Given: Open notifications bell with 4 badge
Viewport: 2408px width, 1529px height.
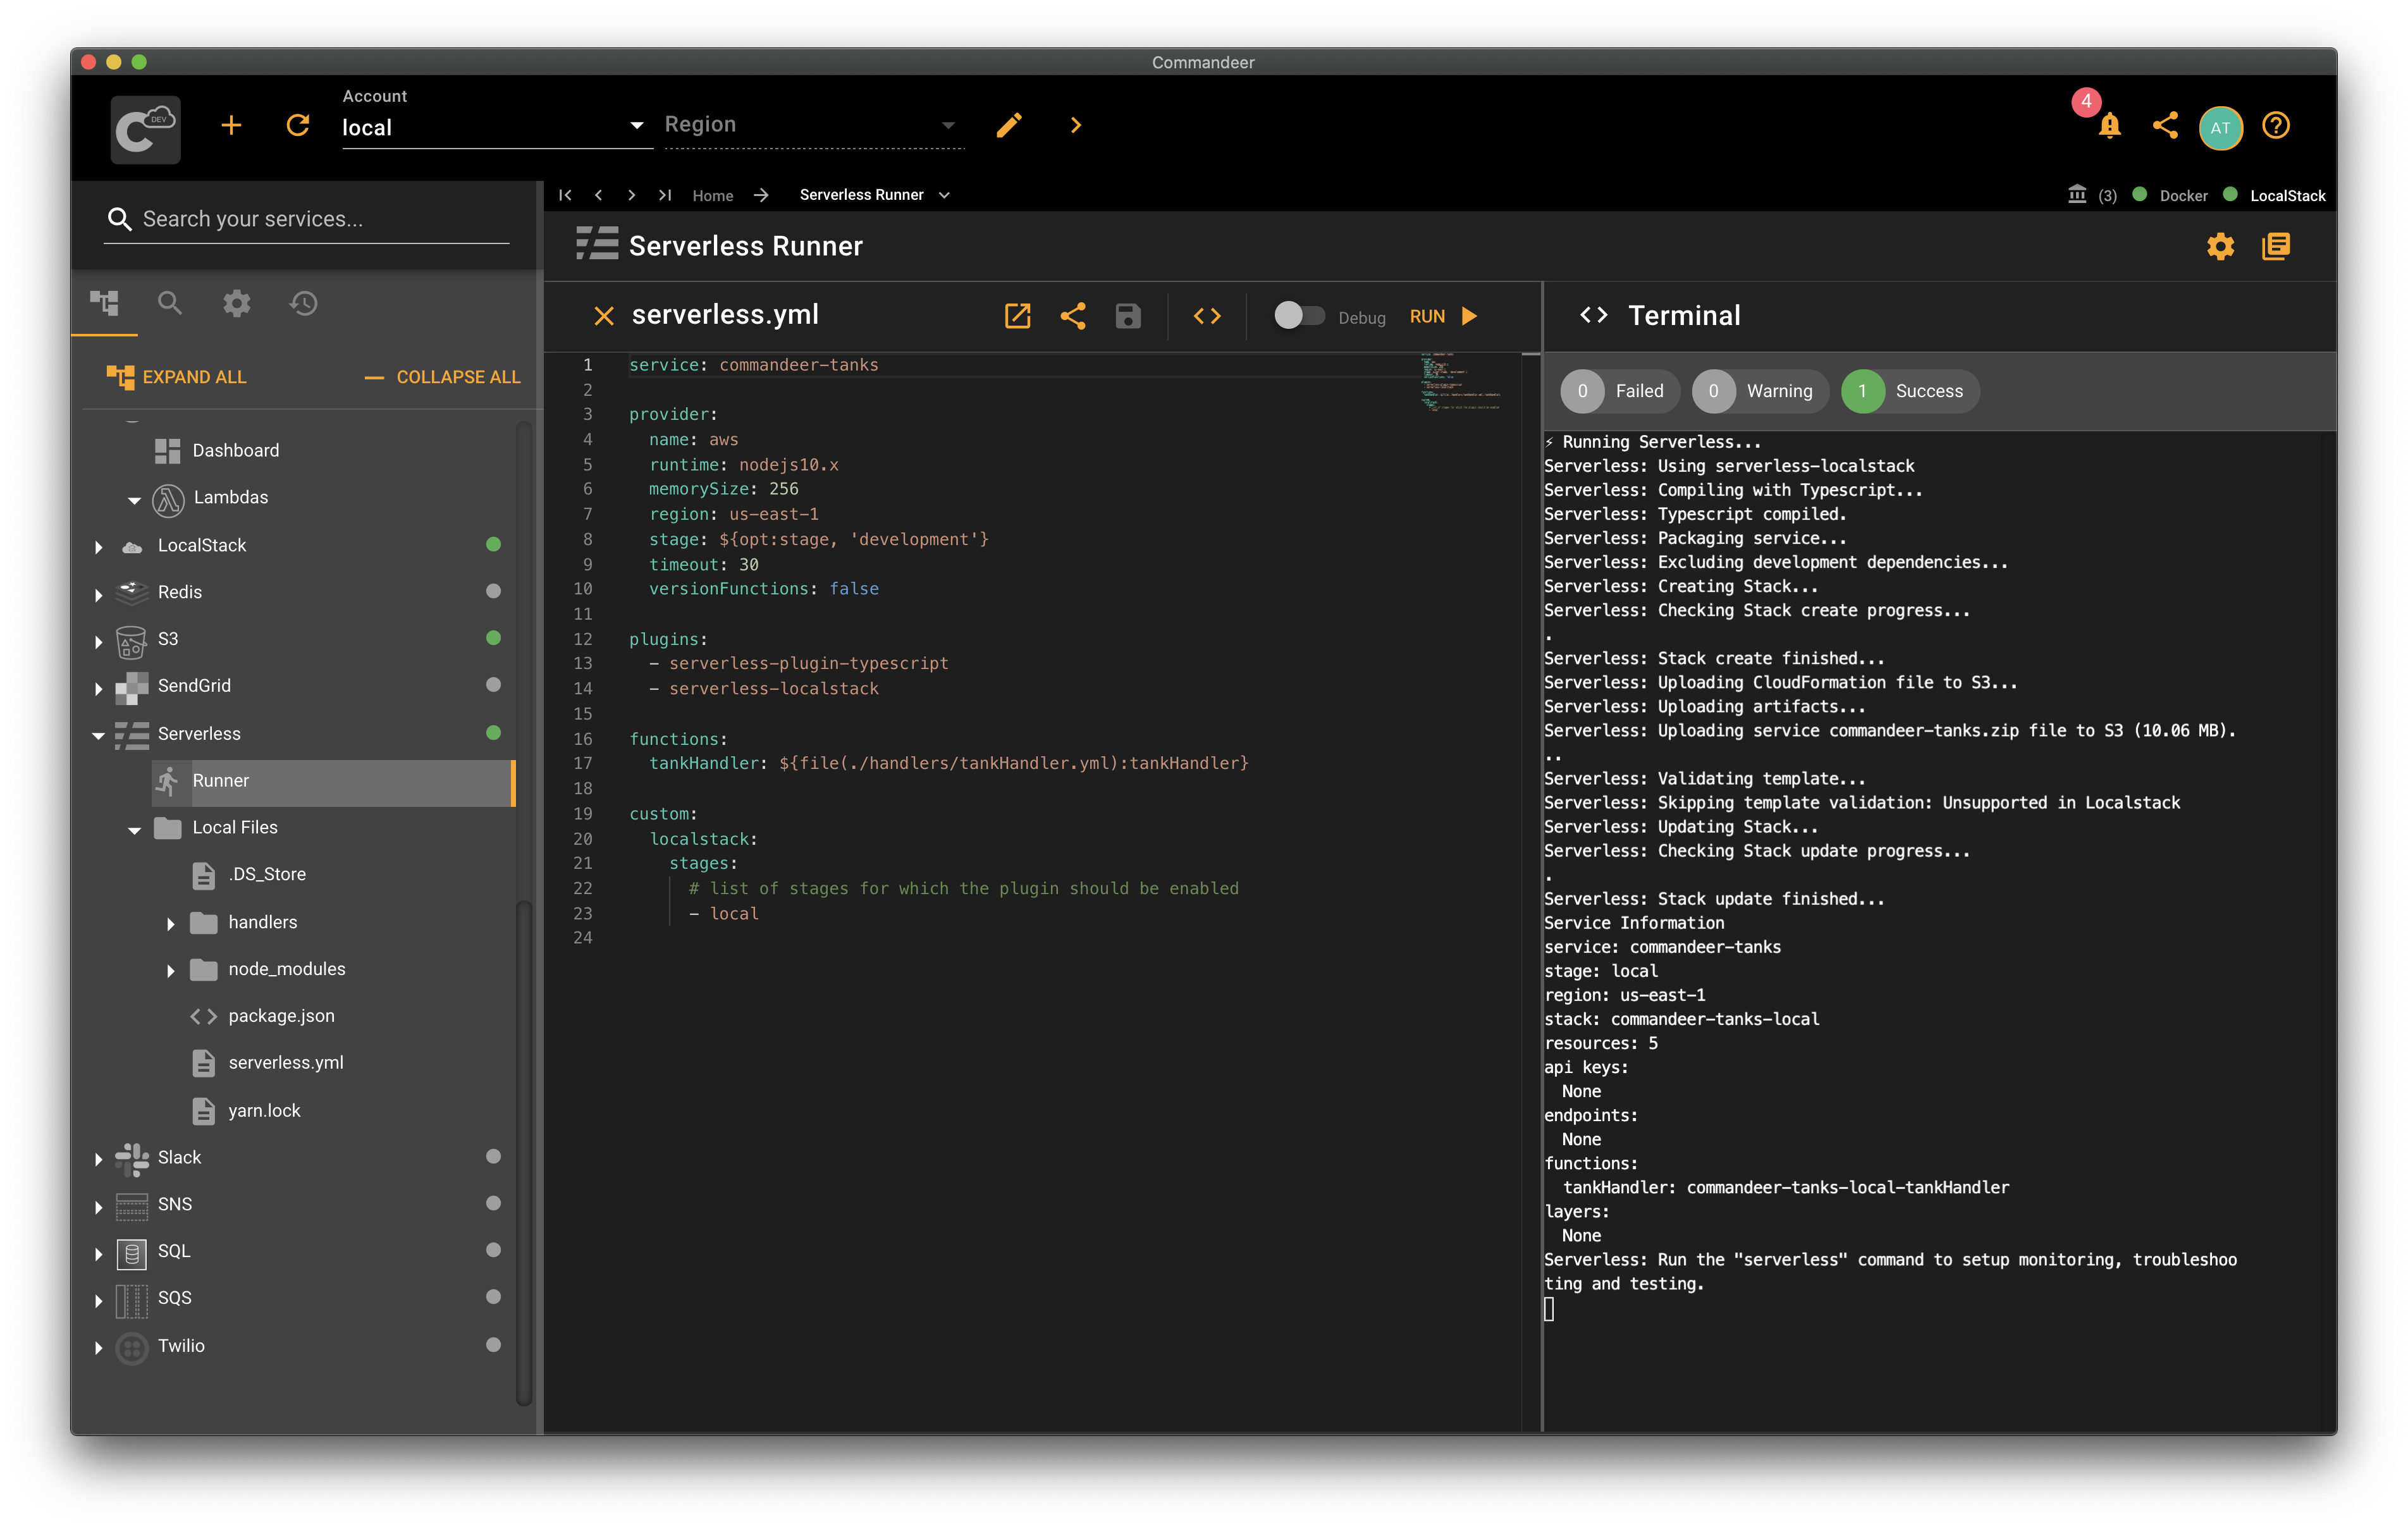Looking at the screenshot, I should click(2109, 126).
